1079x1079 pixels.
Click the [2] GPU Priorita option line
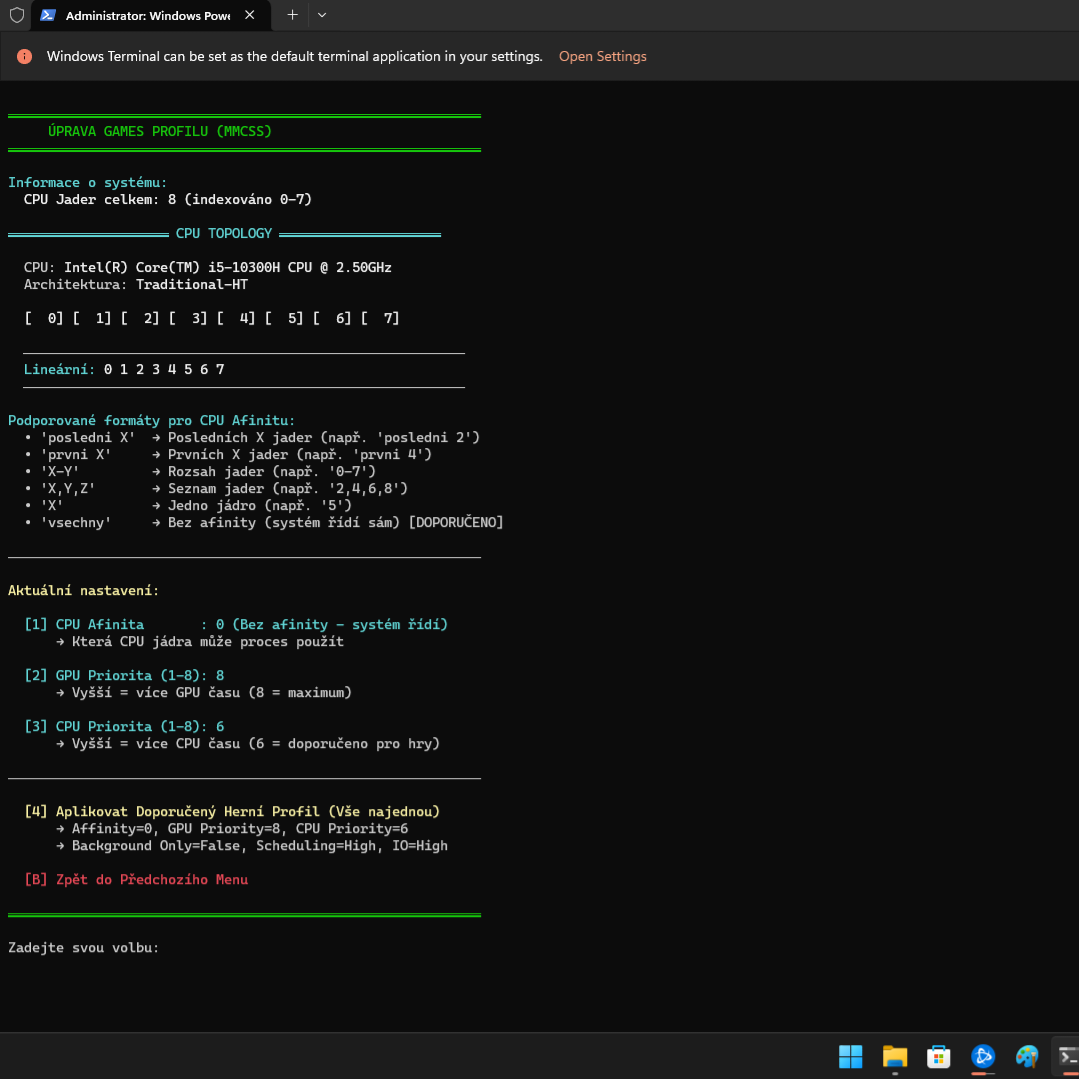coord(124,676)
